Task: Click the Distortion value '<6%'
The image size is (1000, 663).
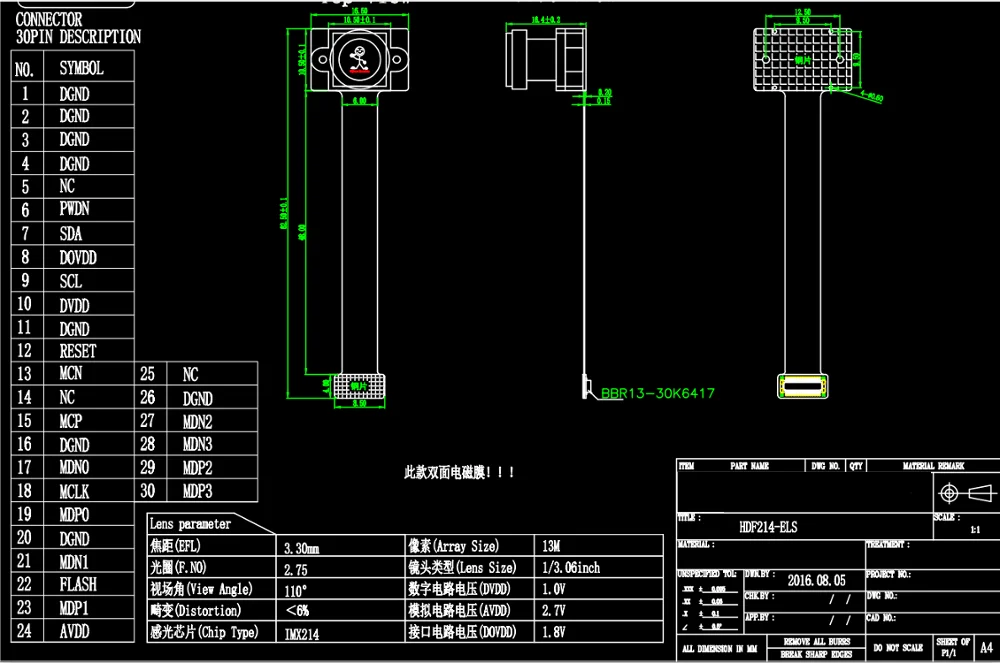Action: pos(297,611)
